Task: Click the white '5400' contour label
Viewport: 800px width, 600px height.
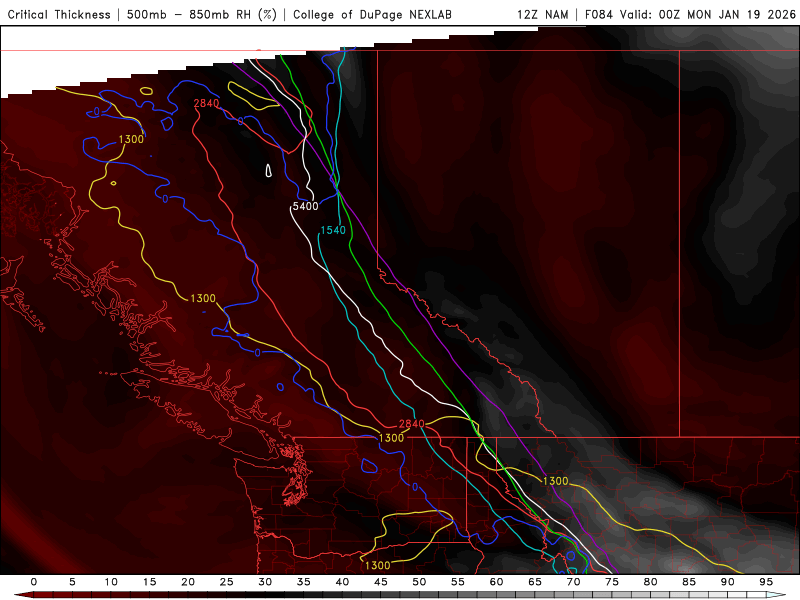Action: [305, 206]
